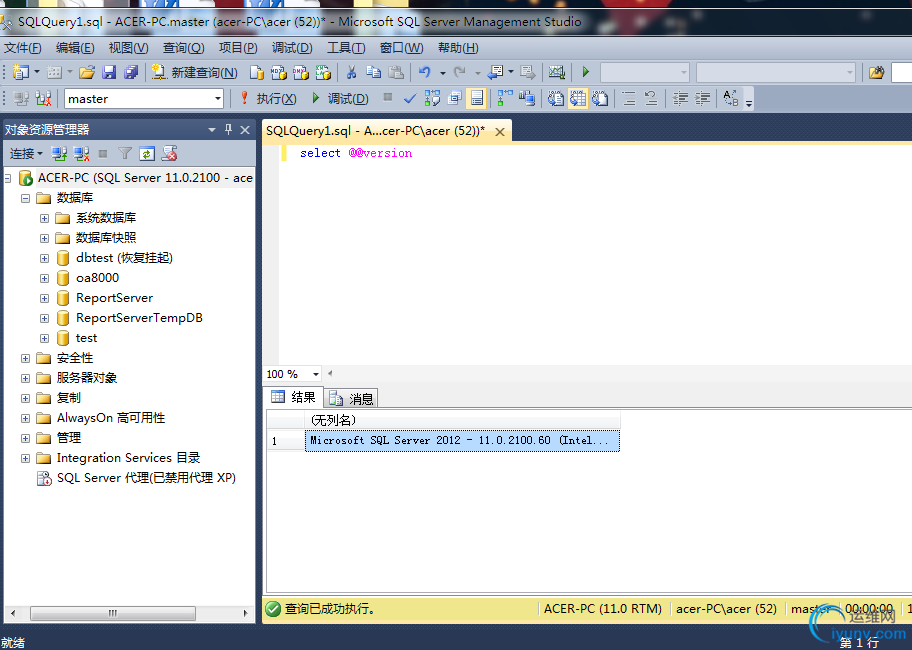
Task: Select the SQLQuery1.sql document tab
Action: point(375,131)
